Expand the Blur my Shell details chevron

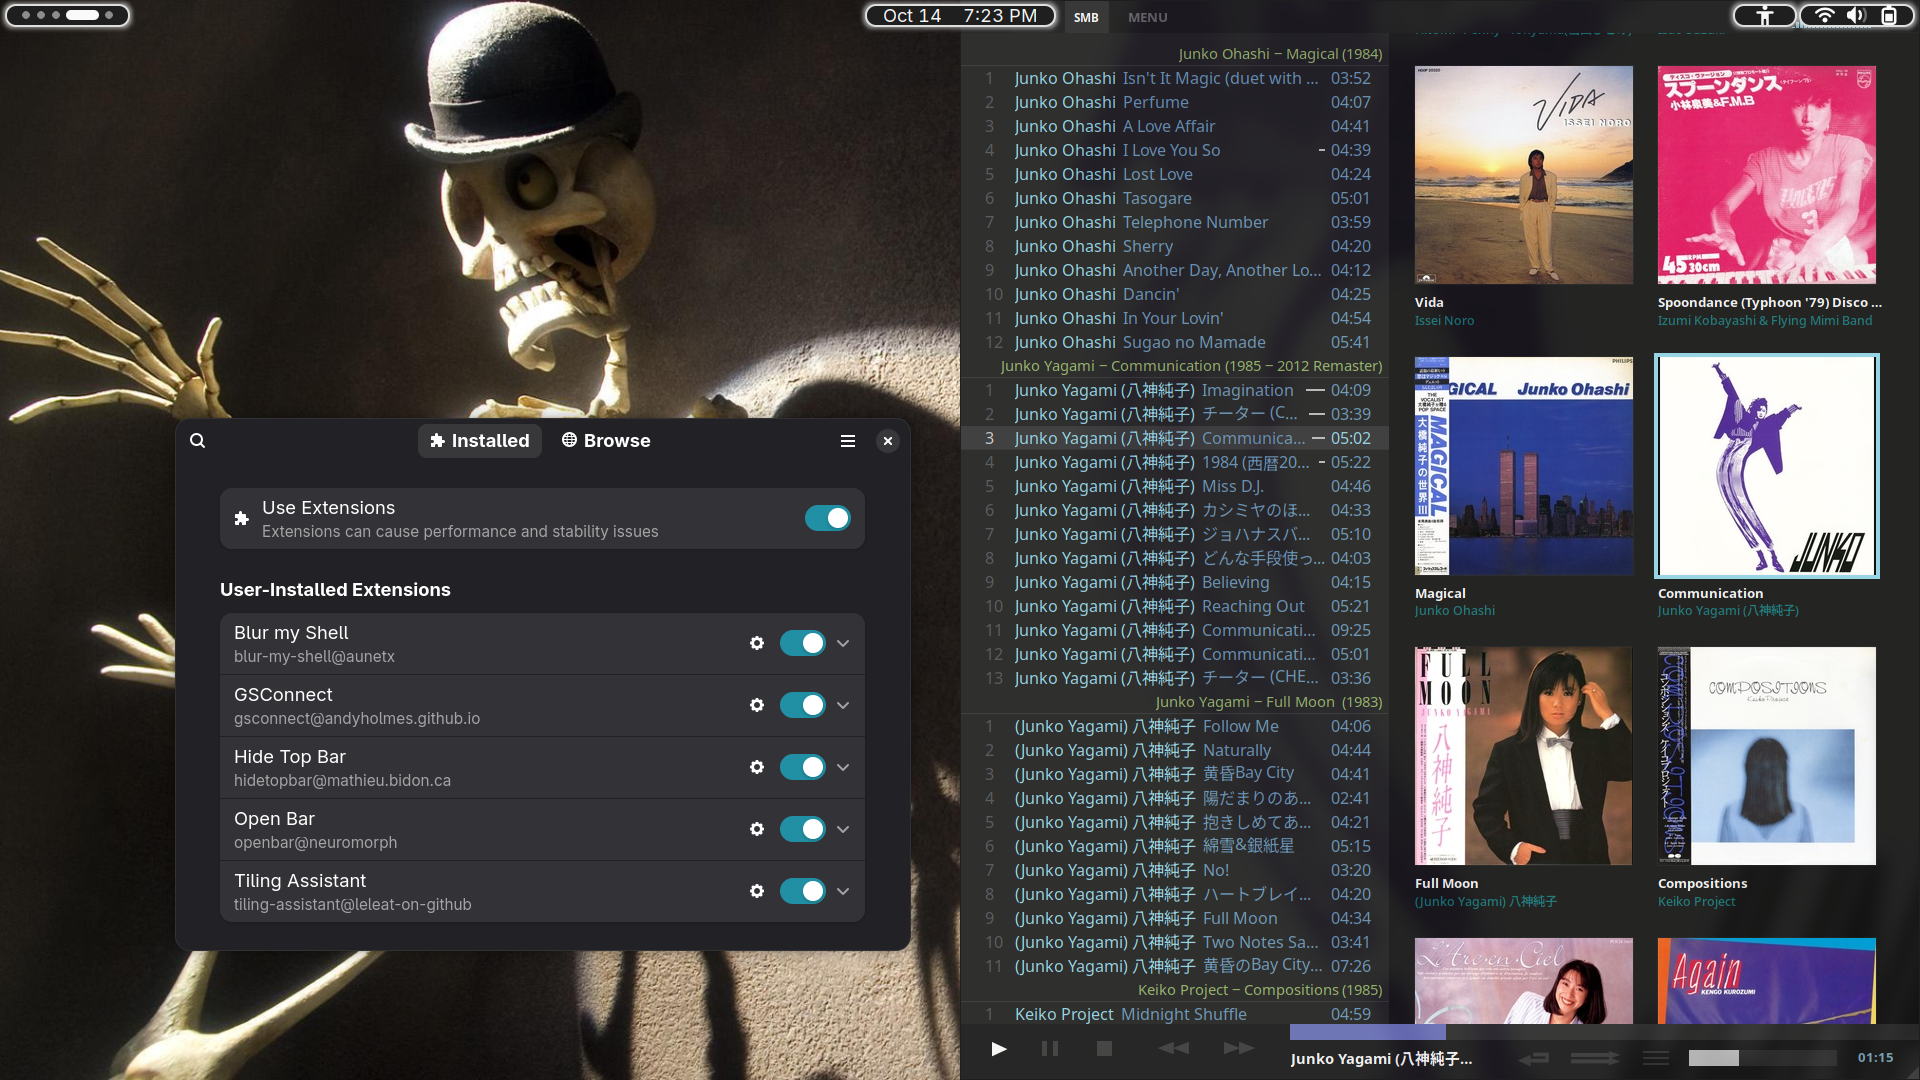click(843, 643)
